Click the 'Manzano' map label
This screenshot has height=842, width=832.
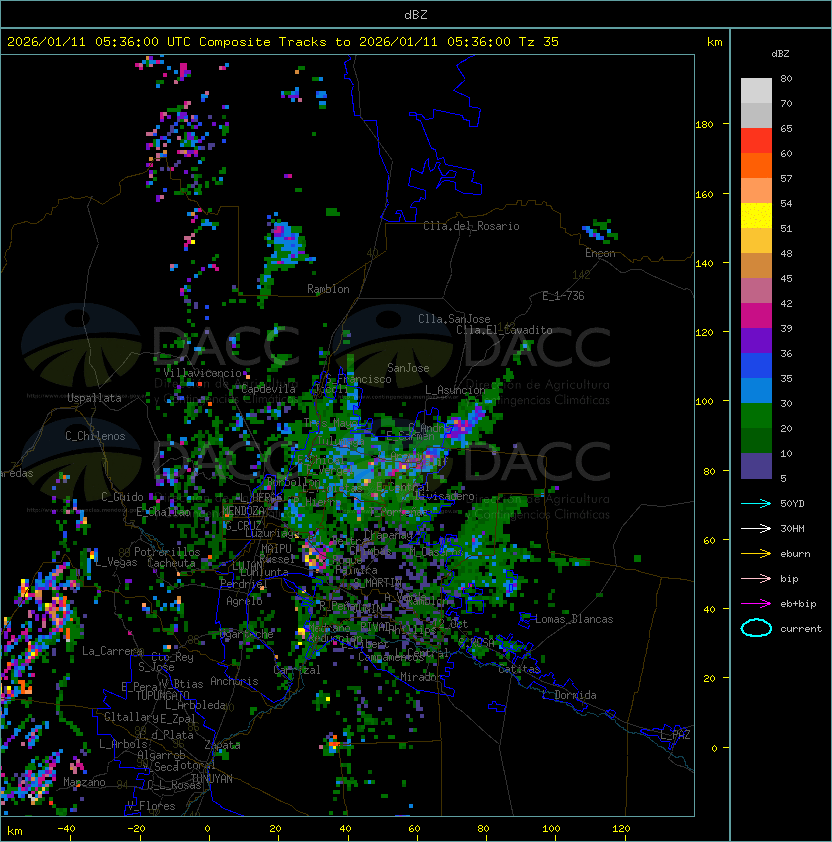[x=84, y=782]
